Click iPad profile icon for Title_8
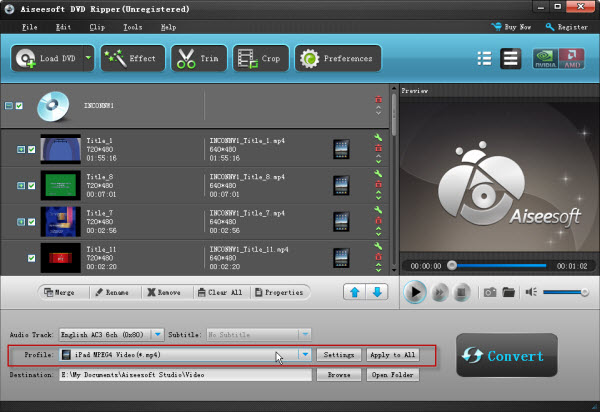This screenshot has height=412, width=600. click(341, 185)
